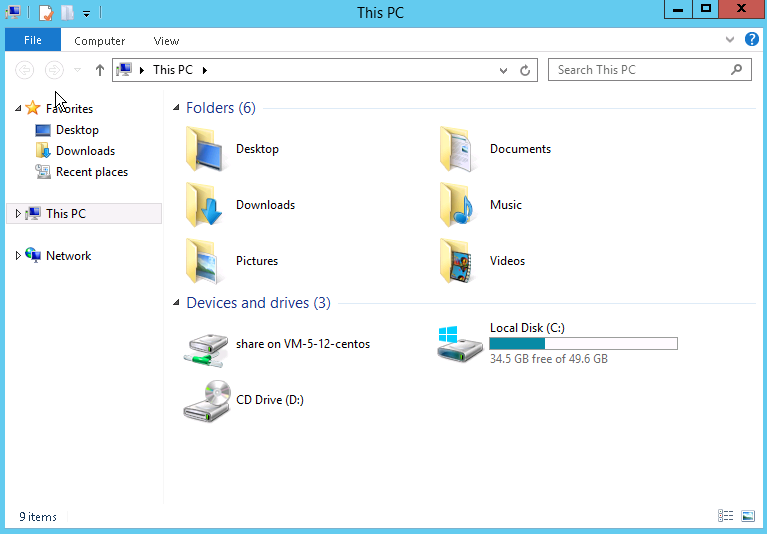Screen dimensions: 767x534
Task: Click the Network globe icon in sidebar
Action: tap(33, 255)
